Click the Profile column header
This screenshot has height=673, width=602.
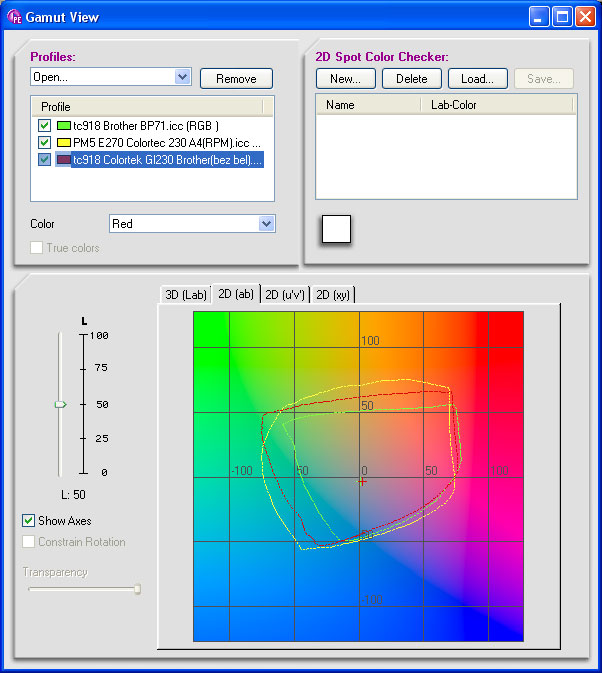point(148,106)
